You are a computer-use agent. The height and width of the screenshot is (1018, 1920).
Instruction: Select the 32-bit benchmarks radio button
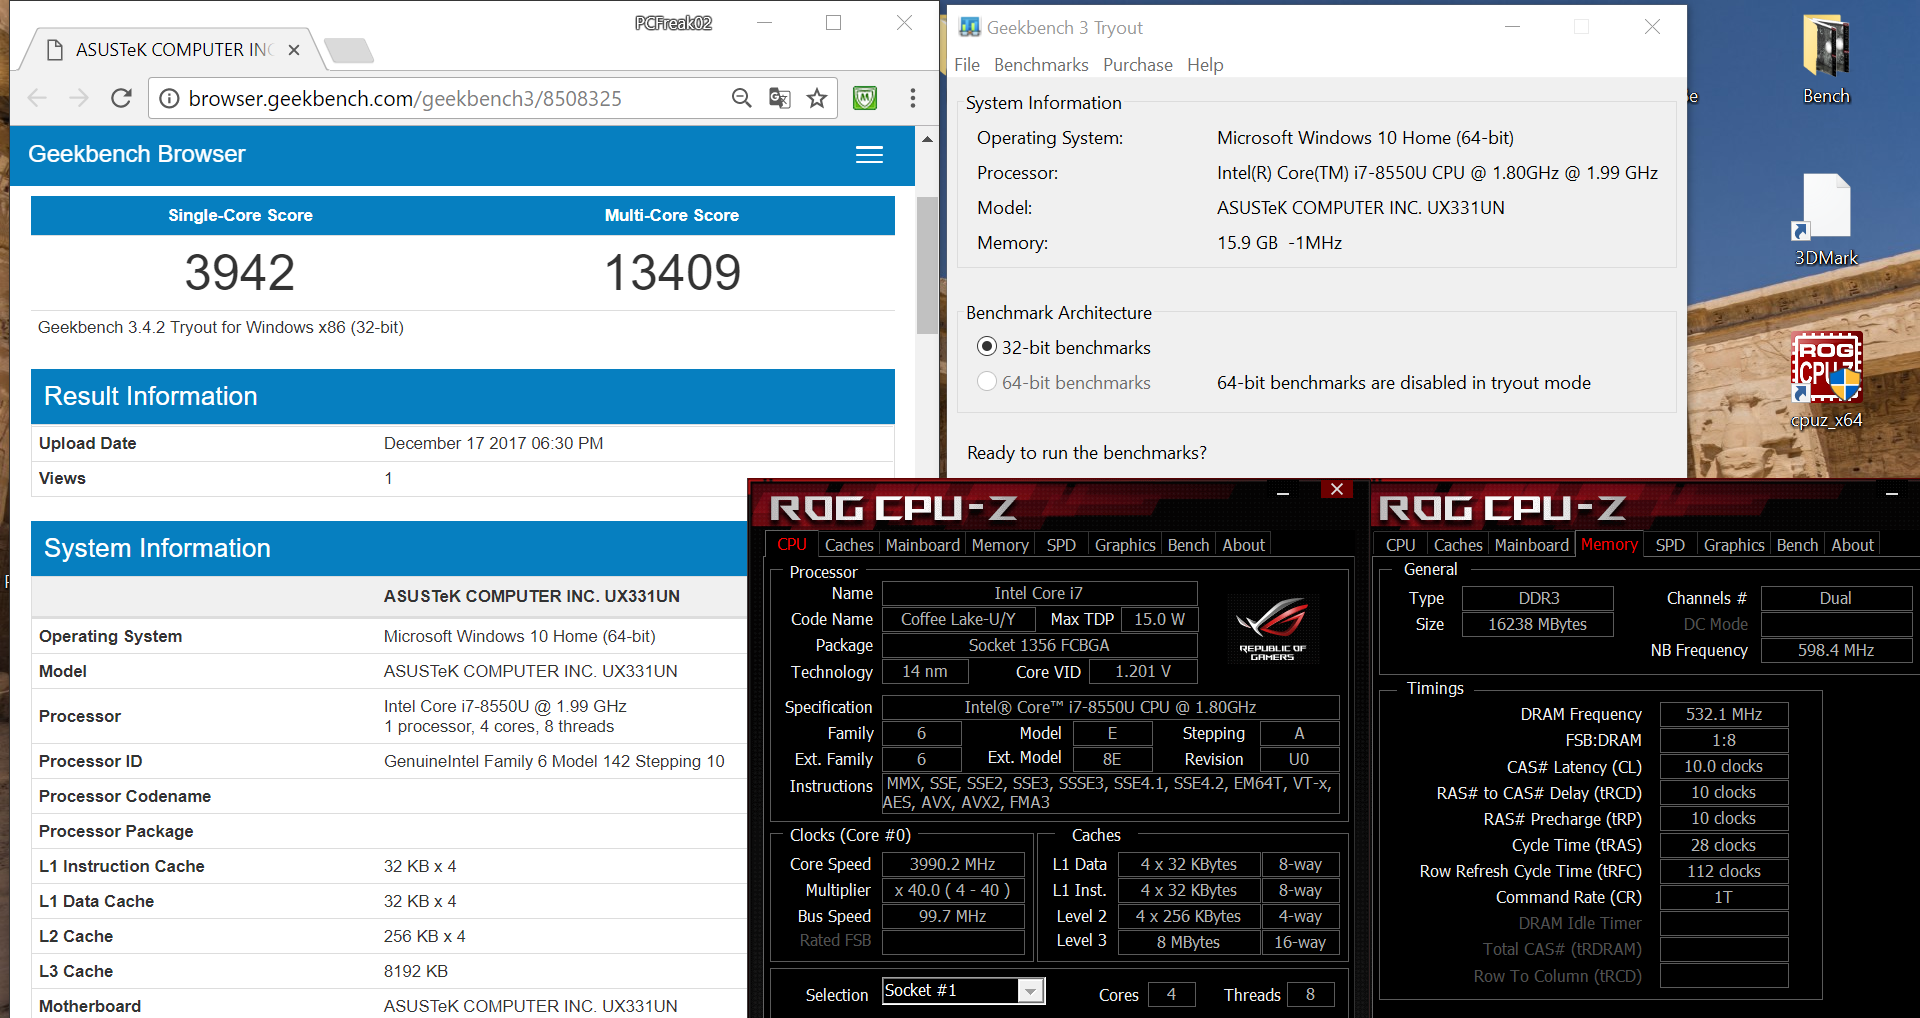pos(987,347)
